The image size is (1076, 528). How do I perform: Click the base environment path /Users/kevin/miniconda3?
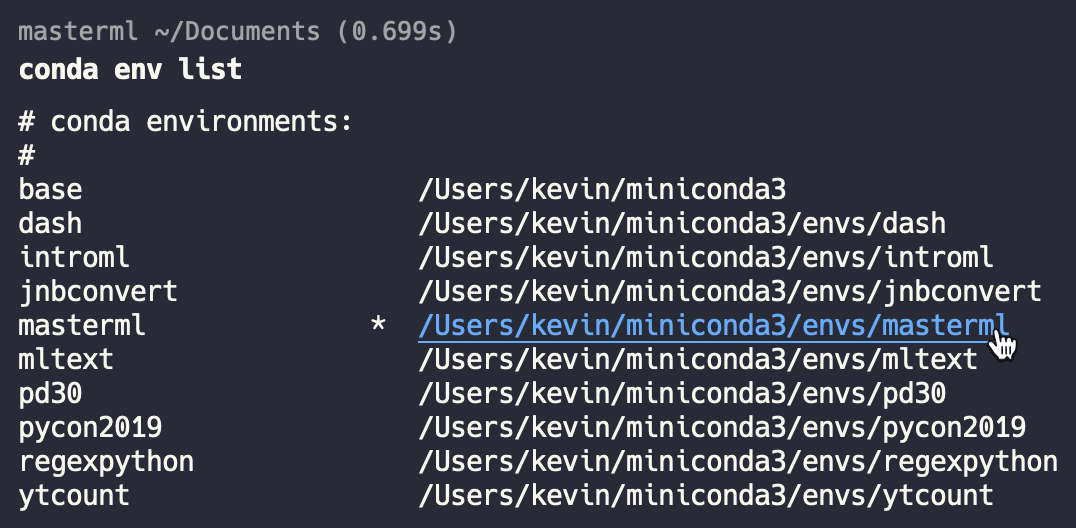click(x=602, y=190)
